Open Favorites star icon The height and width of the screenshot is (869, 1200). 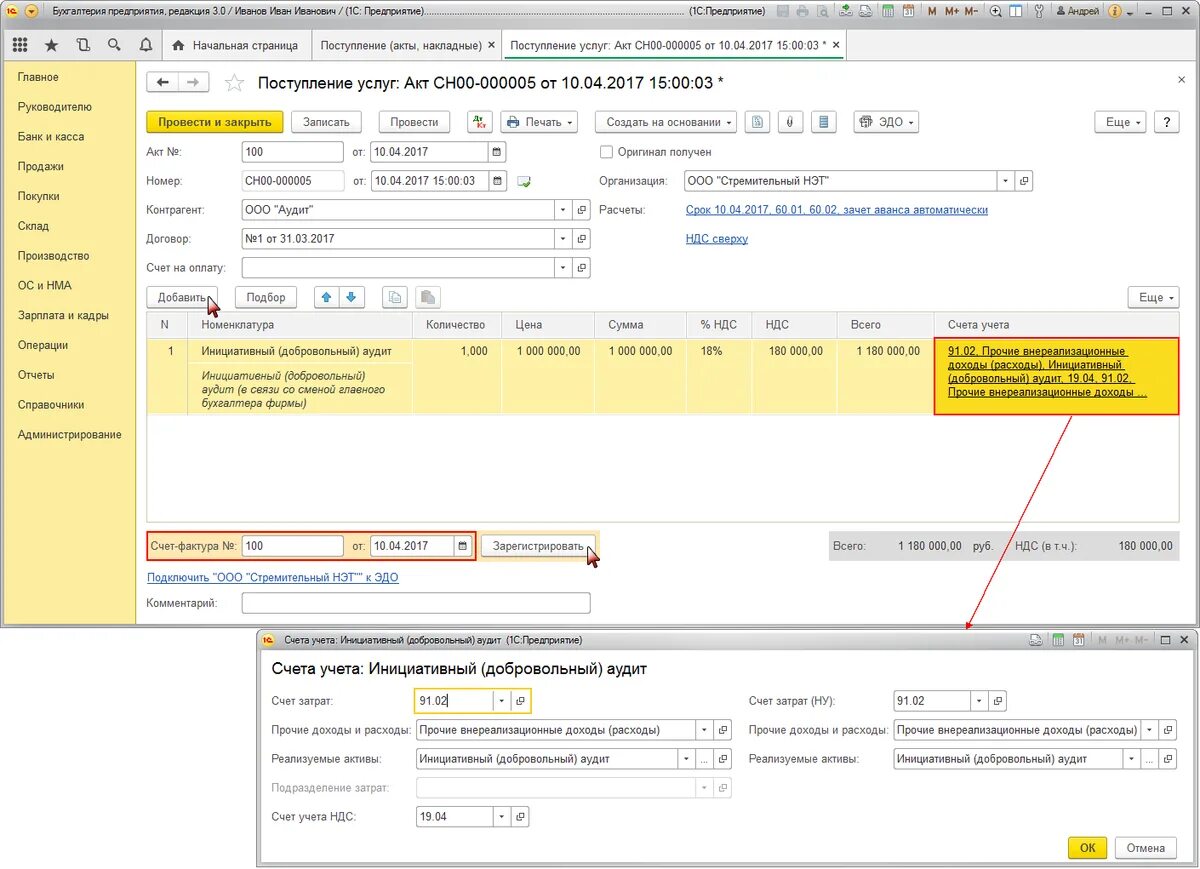click(x=51, y=46)
